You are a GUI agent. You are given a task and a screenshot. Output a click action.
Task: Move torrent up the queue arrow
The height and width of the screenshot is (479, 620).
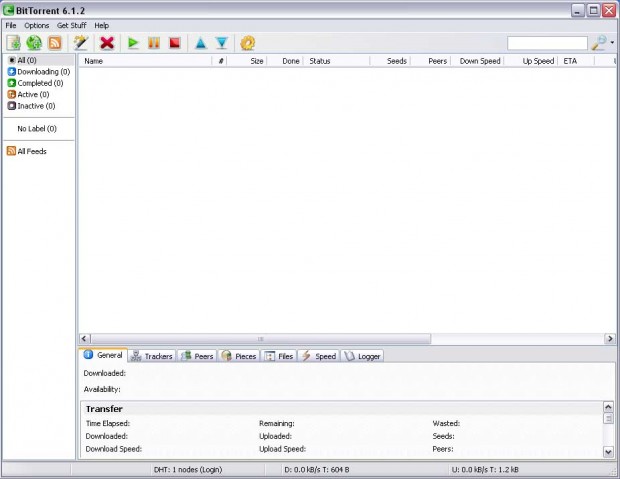coord(201,43)
